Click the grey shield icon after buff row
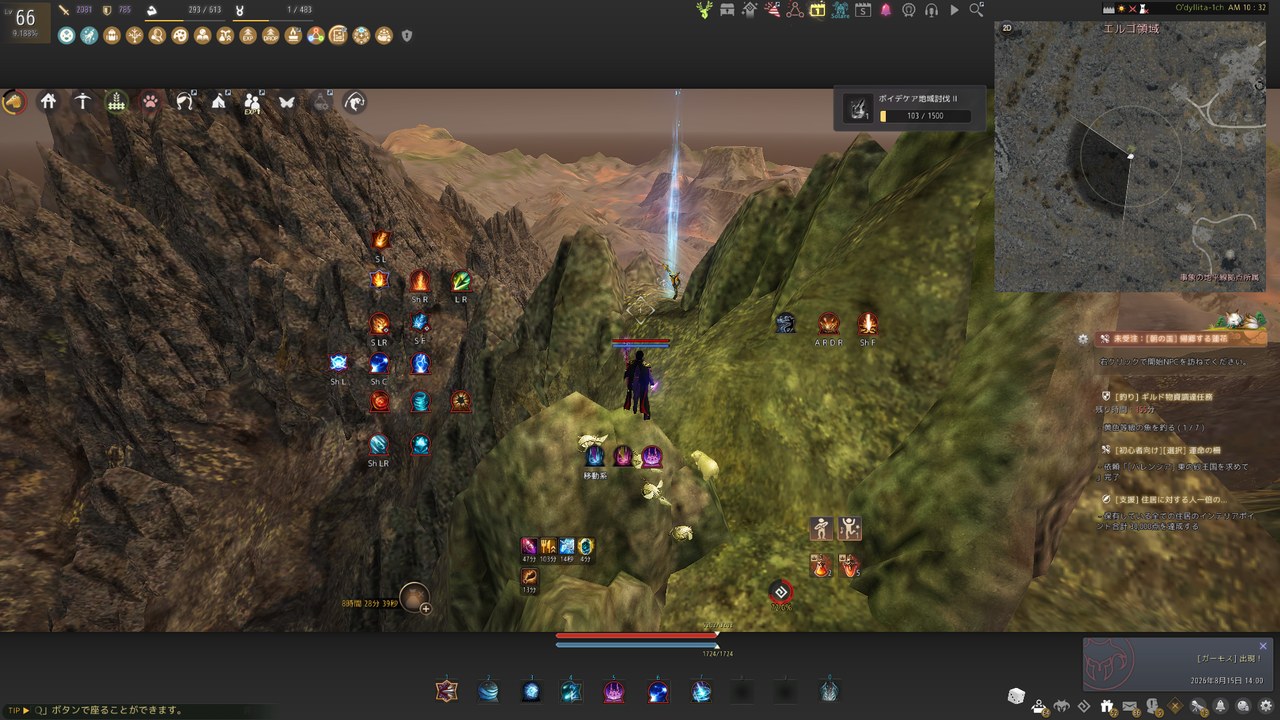 (x=407, y=35)
